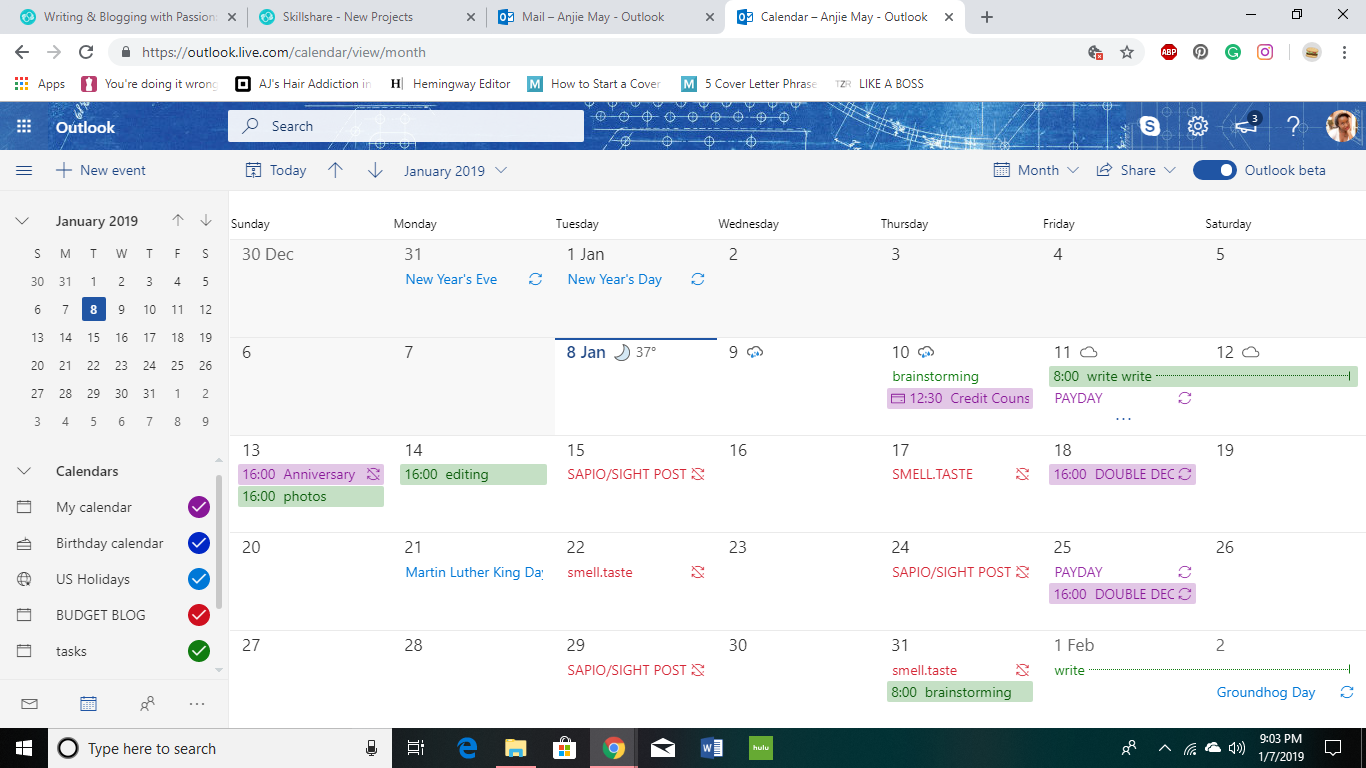The image size is (1366, 768).
Task: Open the Share dropdown
Action: pyautogui.click(x=1136, y=170)
